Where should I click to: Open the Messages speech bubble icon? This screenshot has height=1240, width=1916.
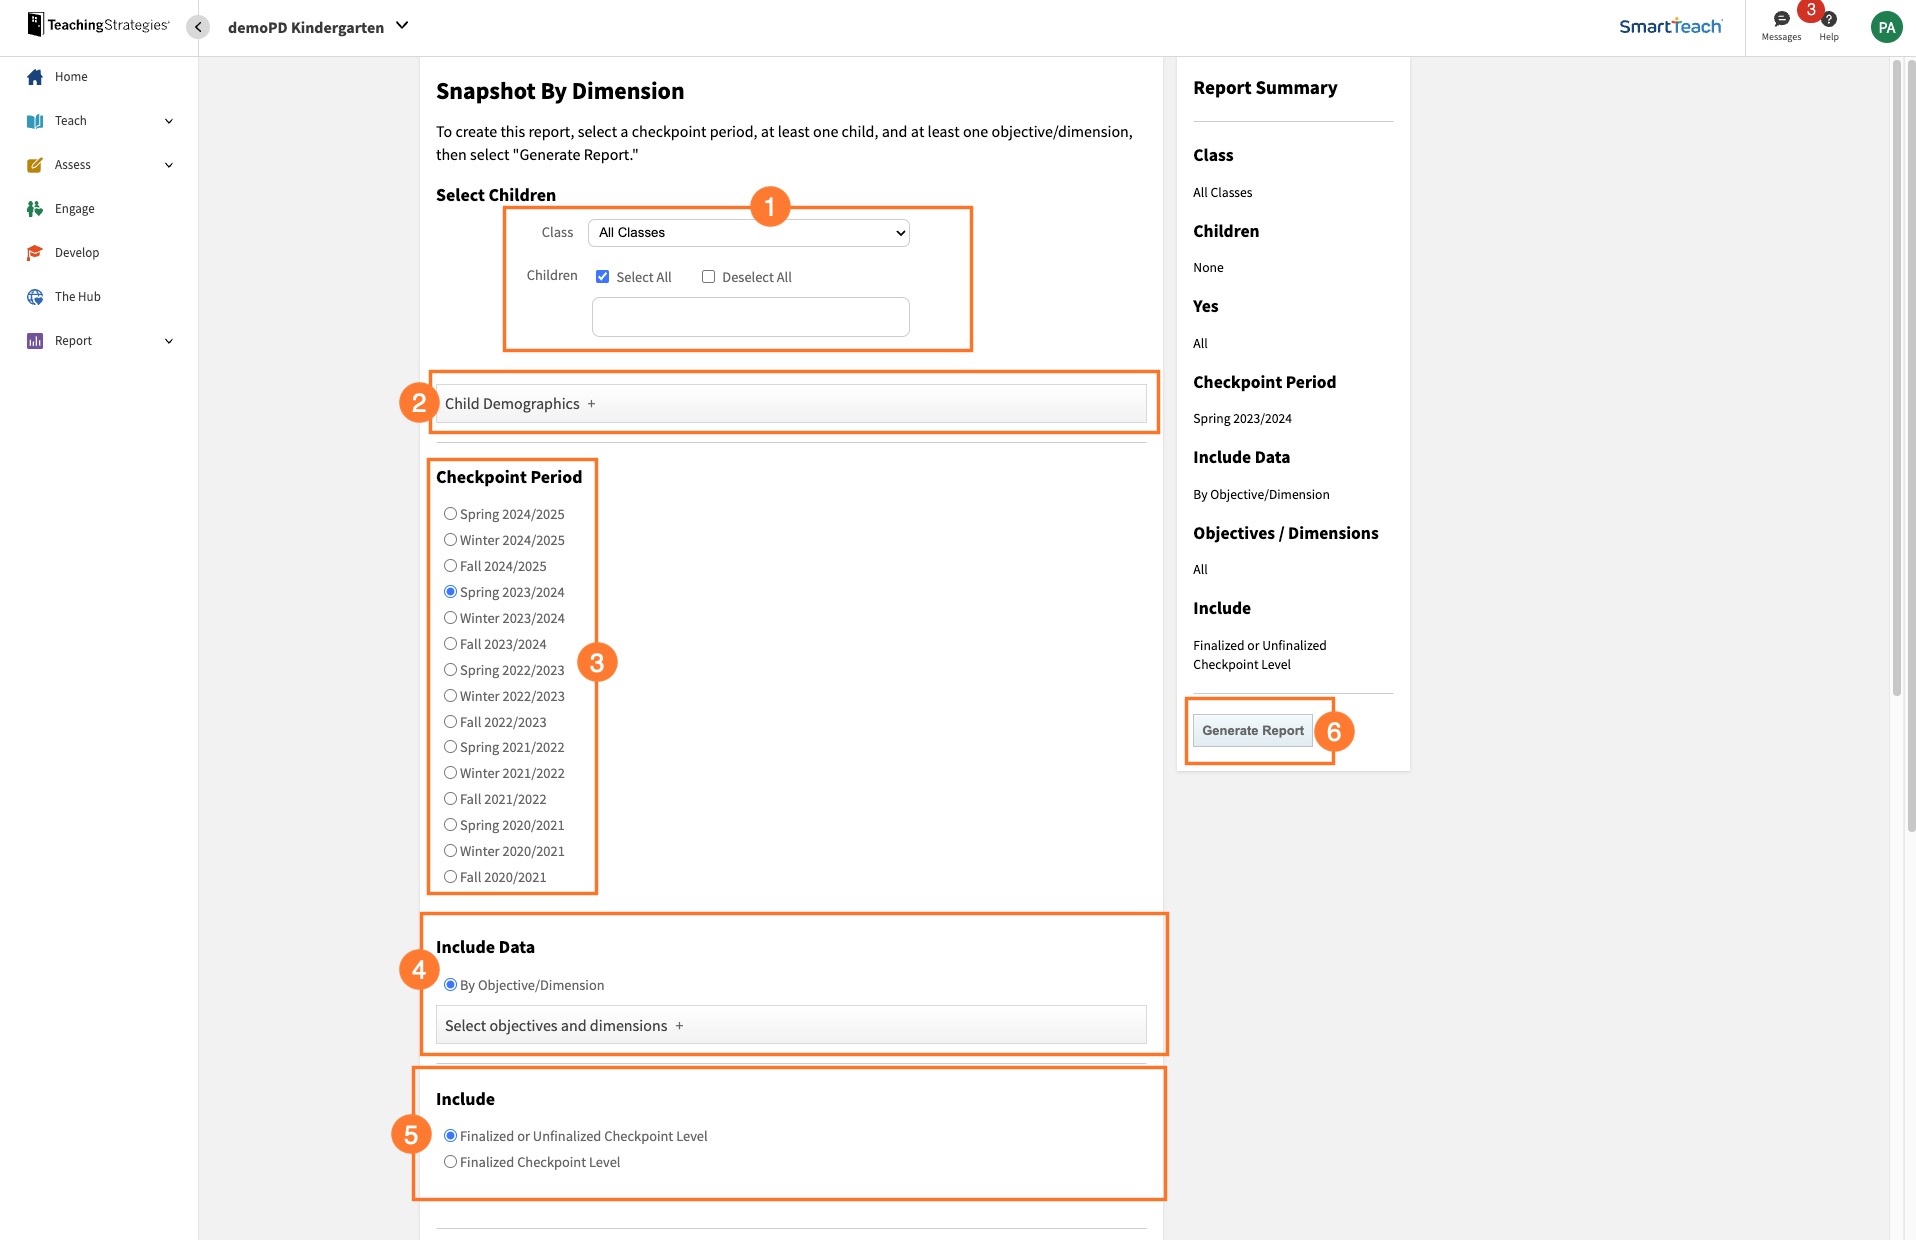coord(1781,20)
